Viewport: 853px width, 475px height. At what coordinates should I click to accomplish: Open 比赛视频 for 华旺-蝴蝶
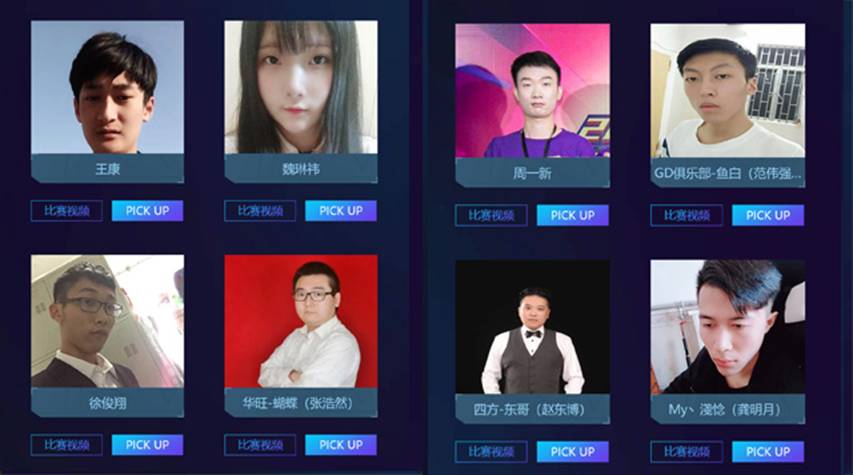click(x=260, y=445)
